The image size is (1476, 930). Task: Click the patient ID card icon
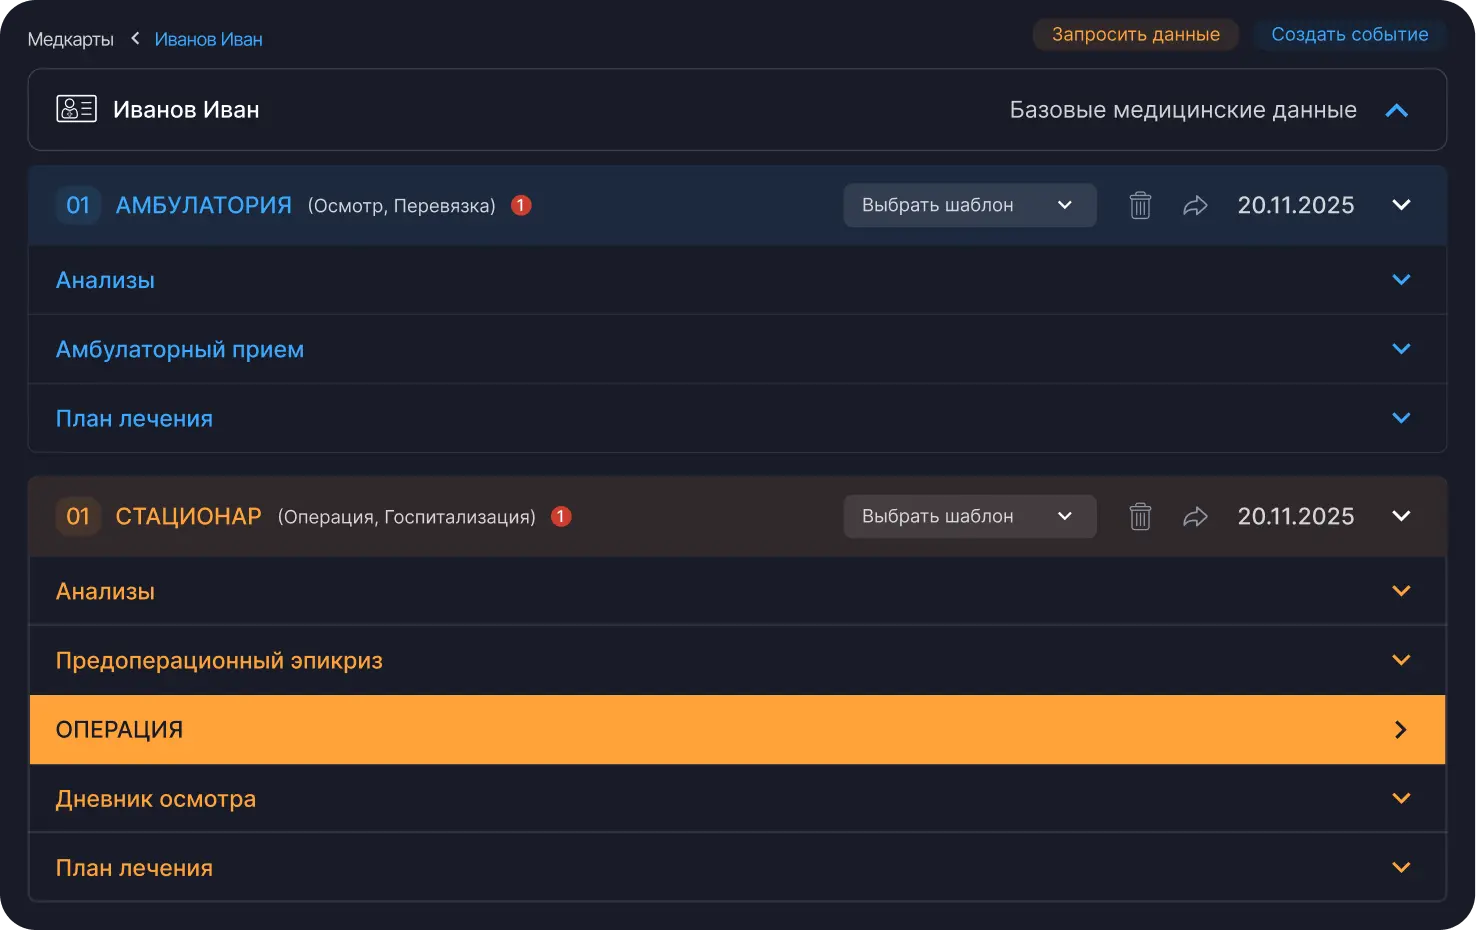click(76, 109)
